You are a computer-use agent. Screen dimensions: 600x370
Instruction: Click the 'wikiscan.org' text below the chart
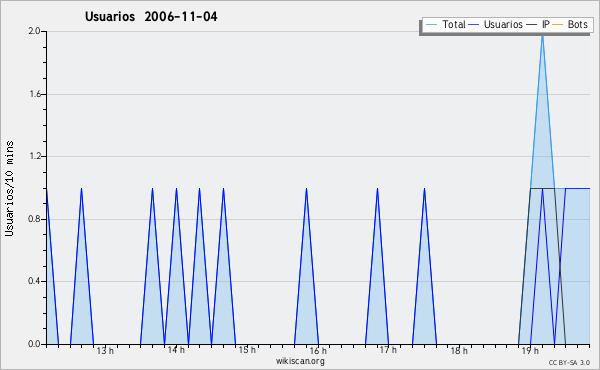click(x=300, y=361)
